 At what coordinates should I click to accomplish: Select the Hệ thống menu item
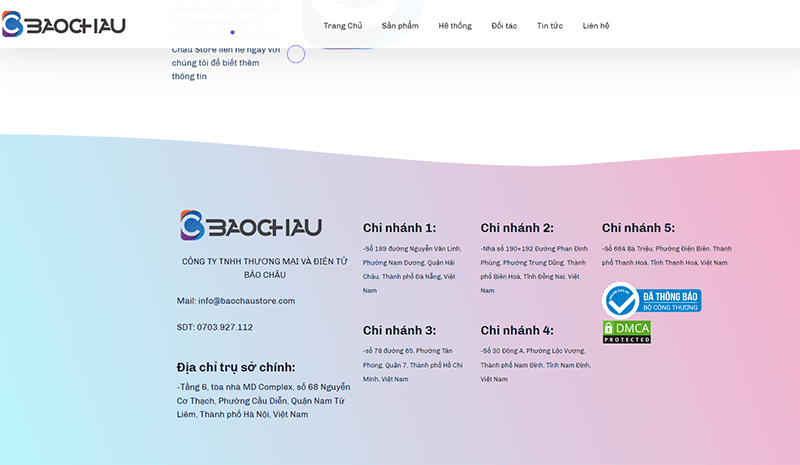[x=455, y=26]
